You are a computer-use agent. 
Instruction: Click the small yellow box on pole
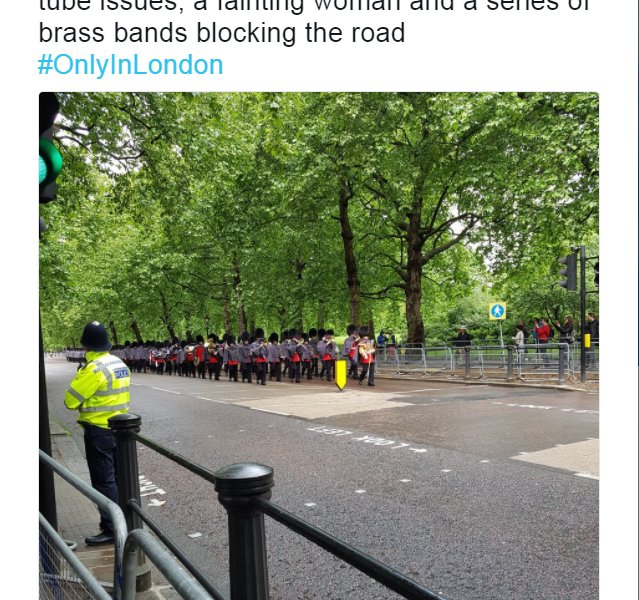pos(587,341)
